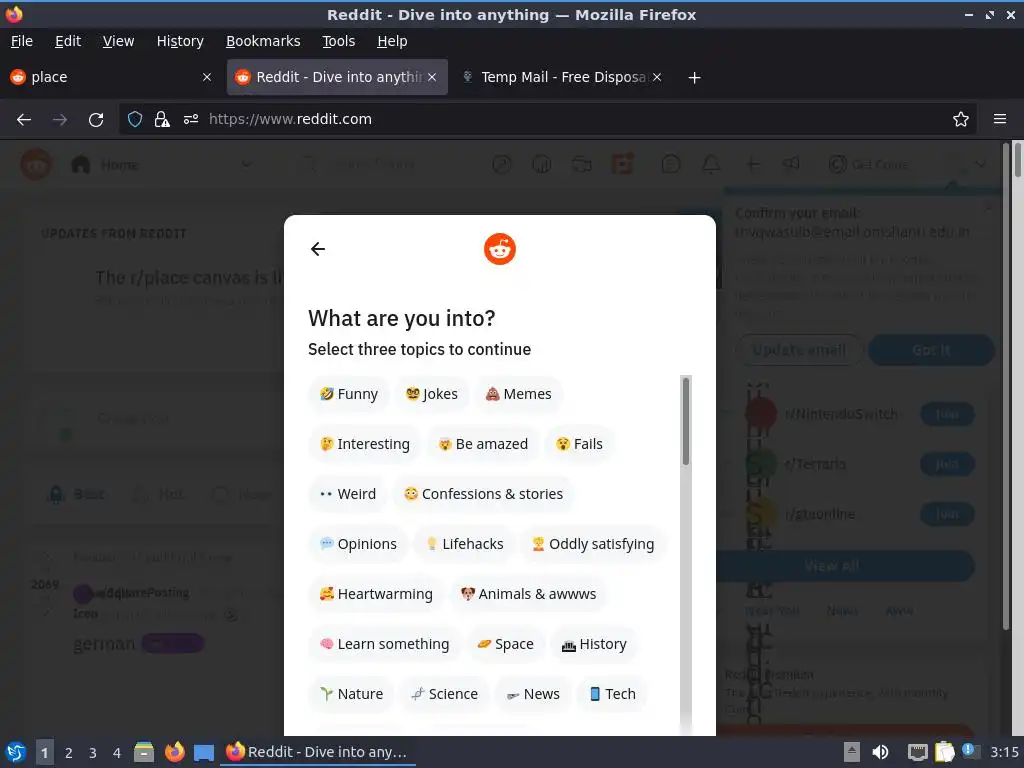This screenshot has height=768, width=1024.
Task: Toggle the Be amazed topic
Action: [x=483, y=444]
